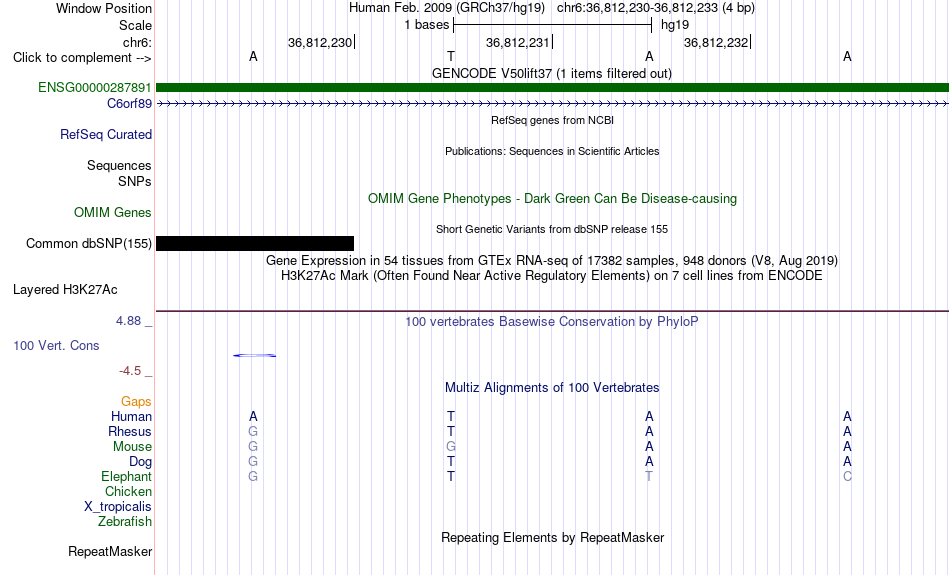Click Repeating Elements by RepeatMasker title
The height and width of the screenshot is (575, 950).
552,537
